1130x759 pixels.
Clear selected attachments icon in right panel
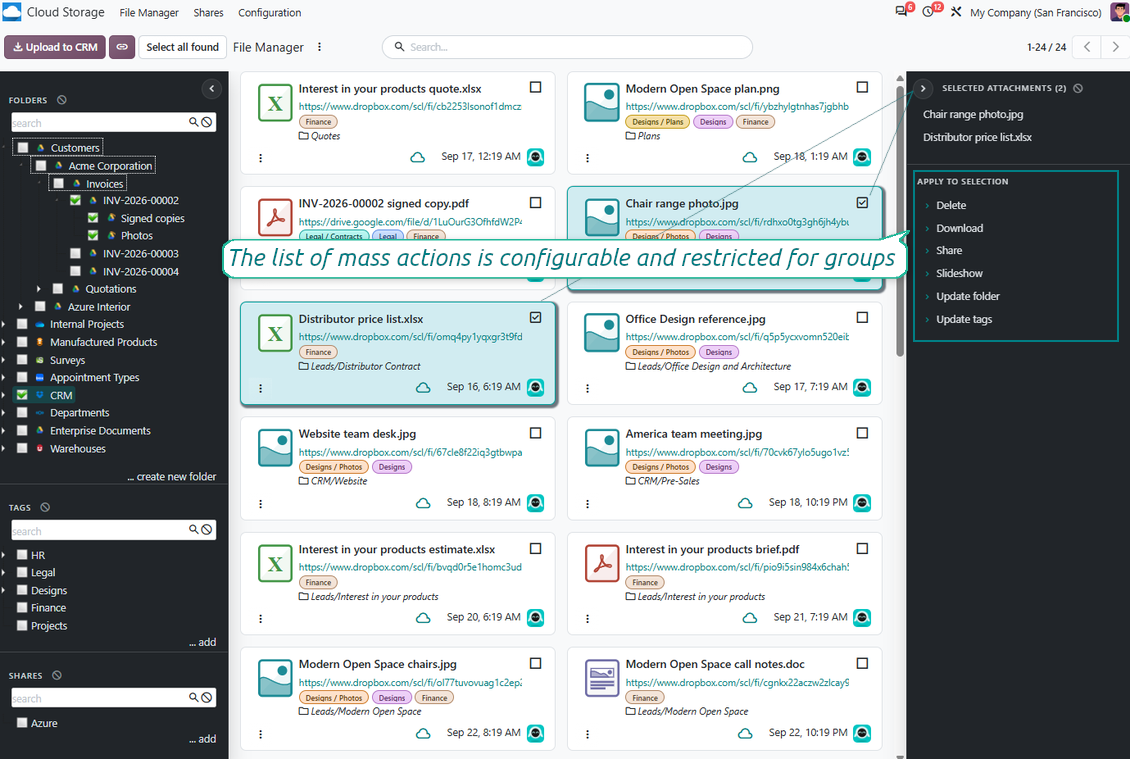[1078, 88]
